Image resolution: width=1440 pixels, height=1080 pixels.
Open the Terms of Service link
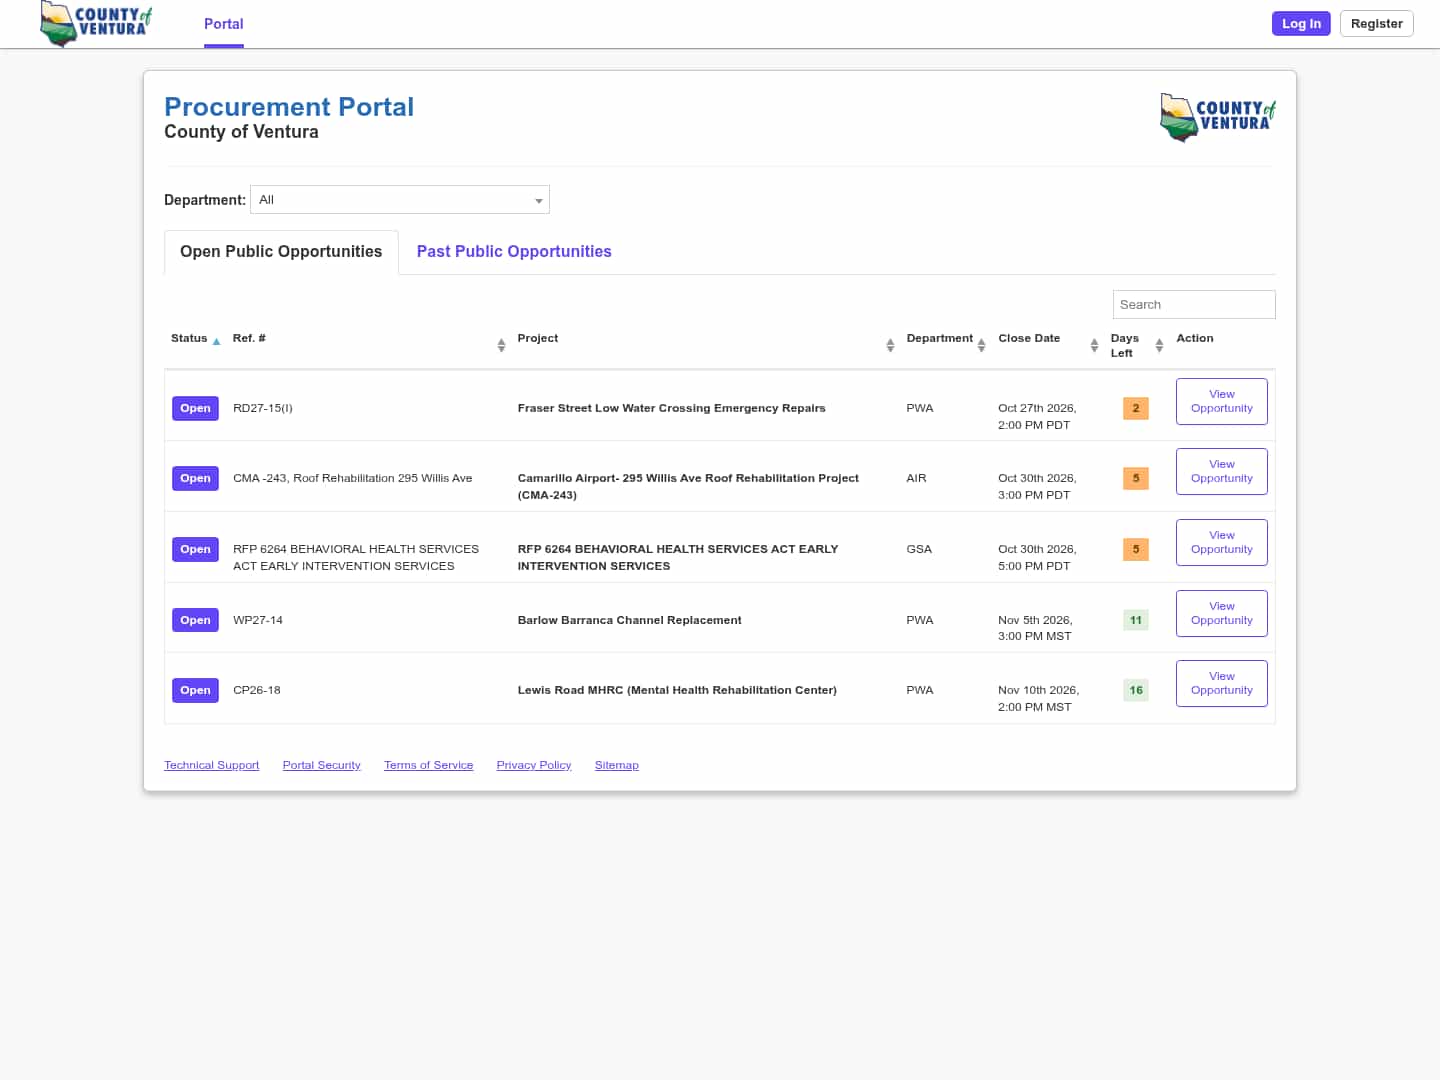click(428, 765)
